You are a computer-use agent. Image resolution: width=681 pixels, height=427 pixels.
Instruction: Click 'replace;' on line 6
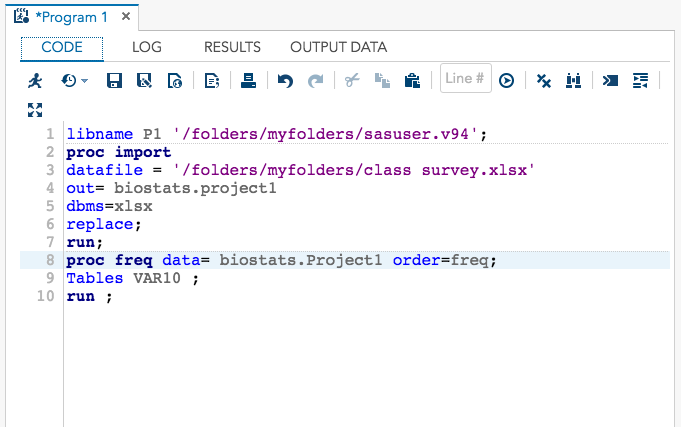[104, 225]
